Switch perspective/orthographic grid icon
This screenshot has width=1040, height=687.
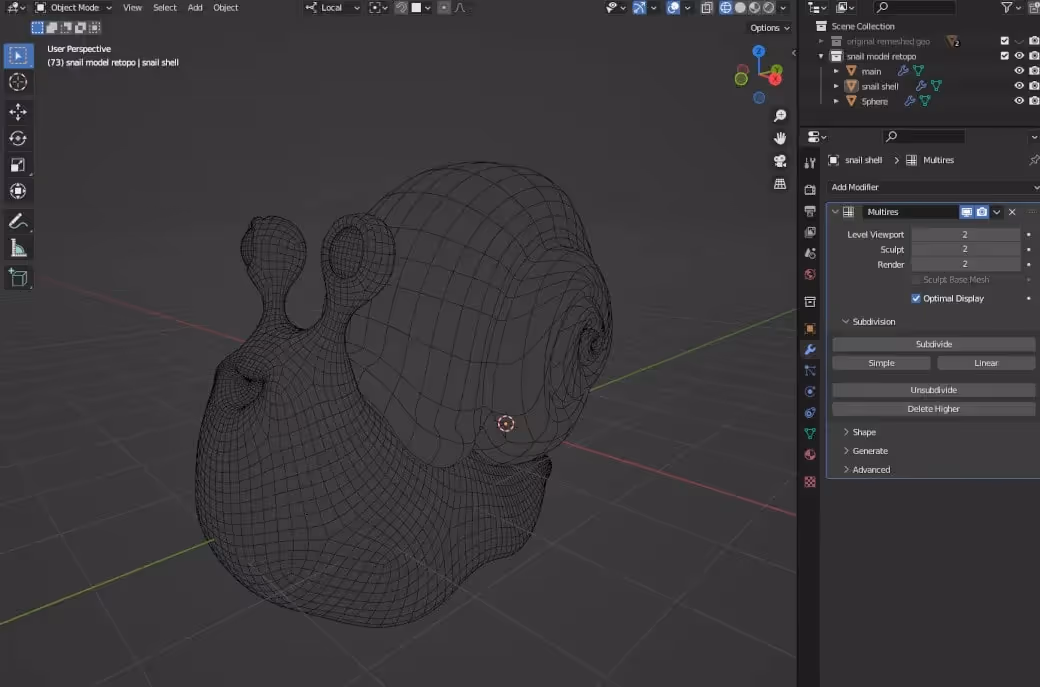780,184
